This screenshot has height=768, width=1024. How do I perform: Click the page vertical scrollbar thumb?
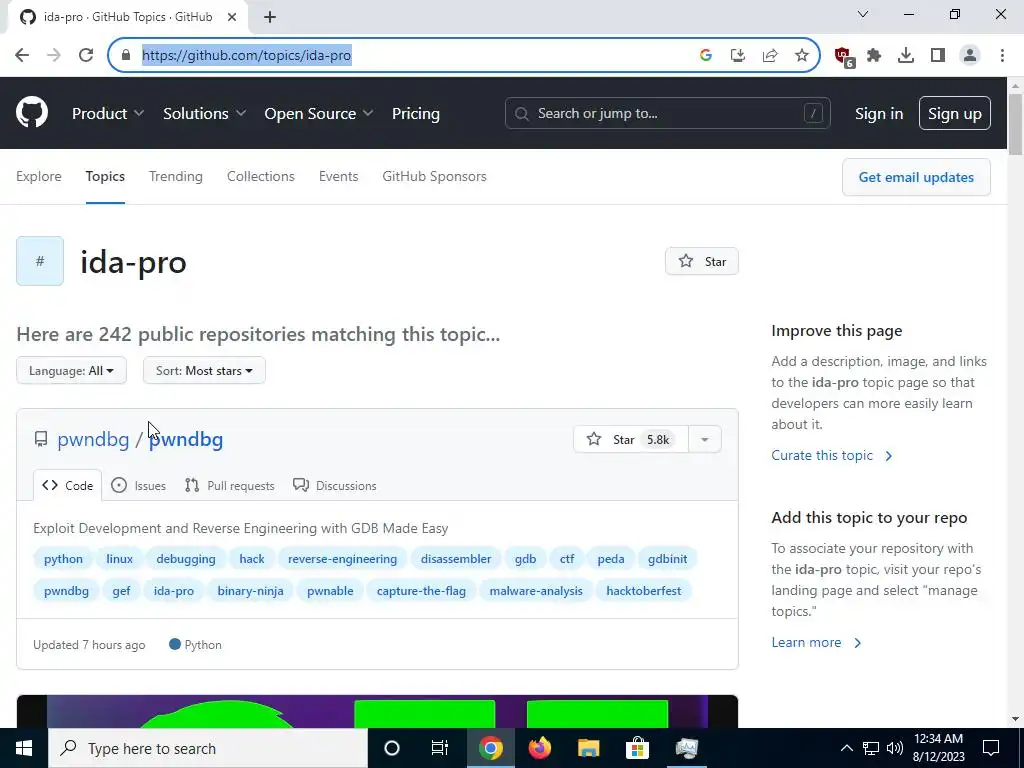[x=1015, y=124]
